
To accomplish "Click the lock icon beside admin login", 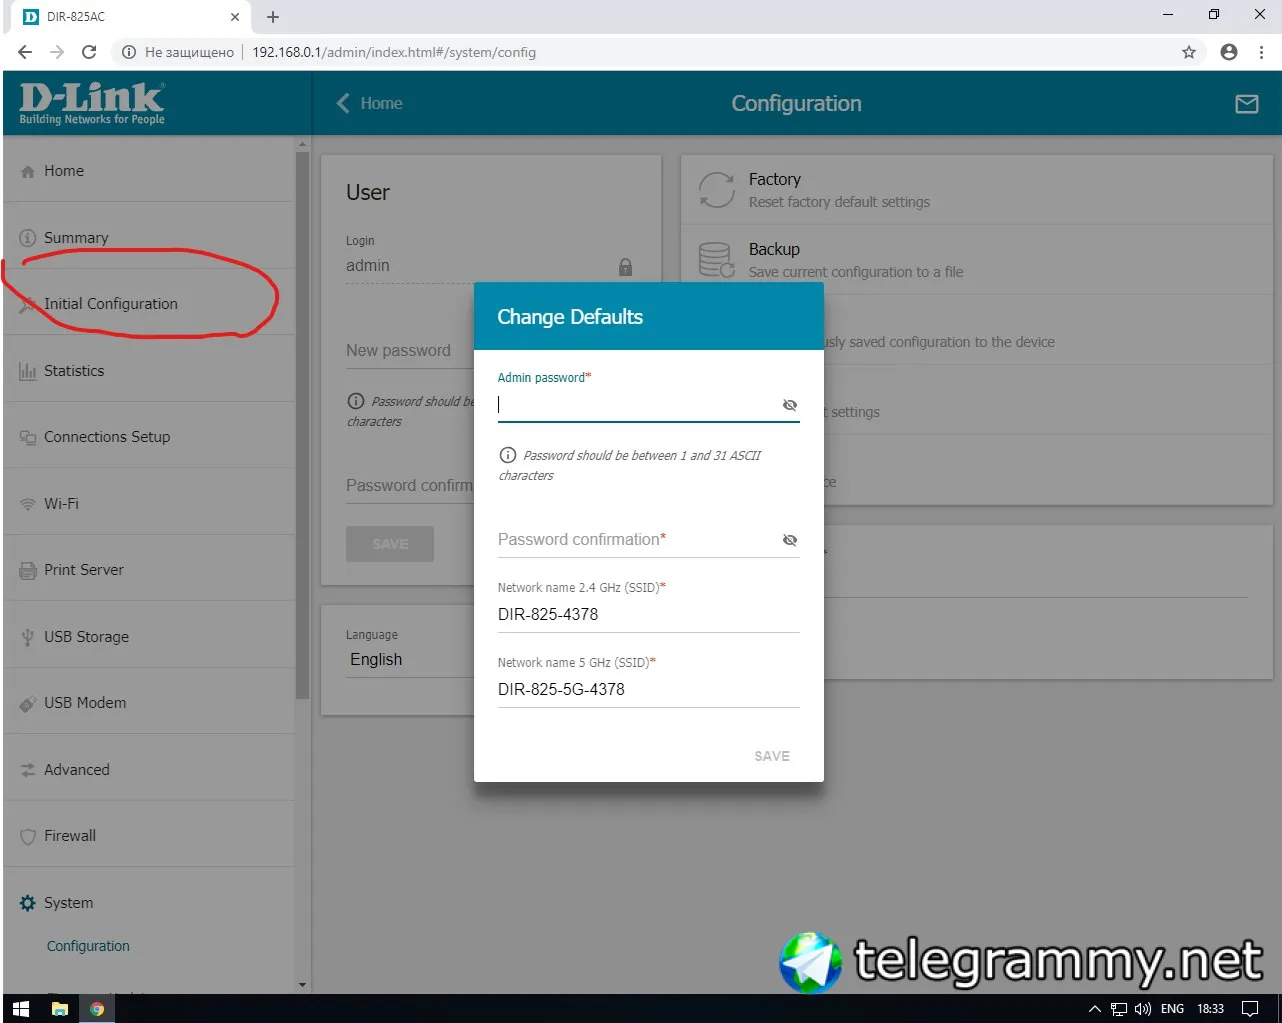I will (x=625, y=267).
